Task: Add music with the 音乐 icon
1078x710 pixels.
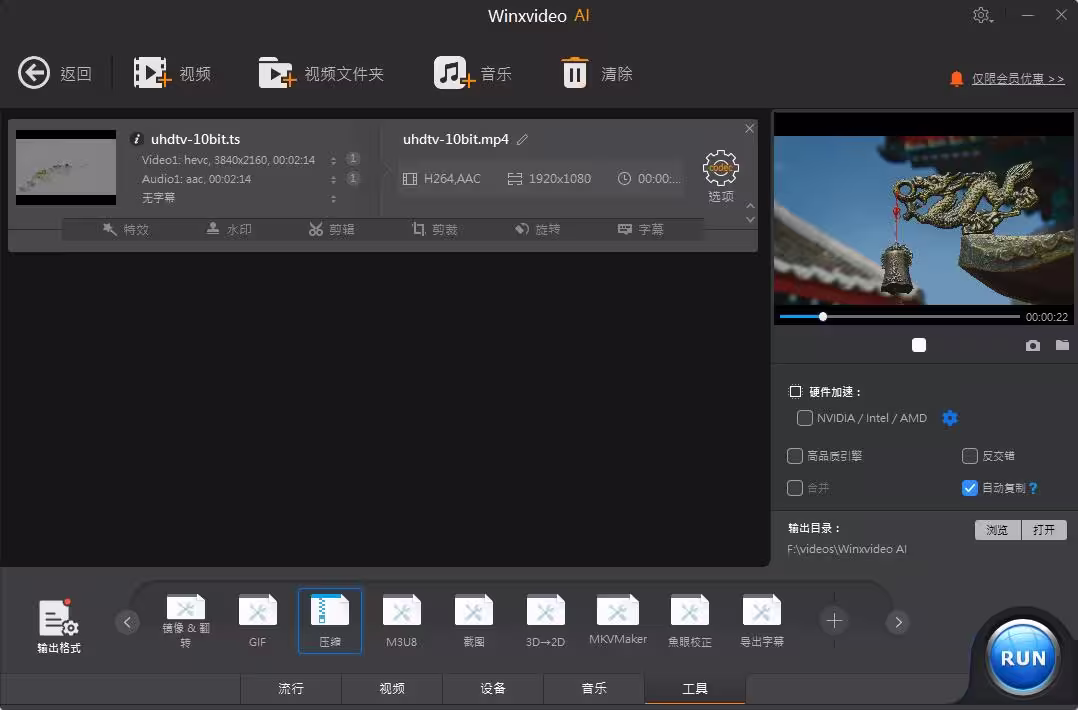Action: point(454,73)
